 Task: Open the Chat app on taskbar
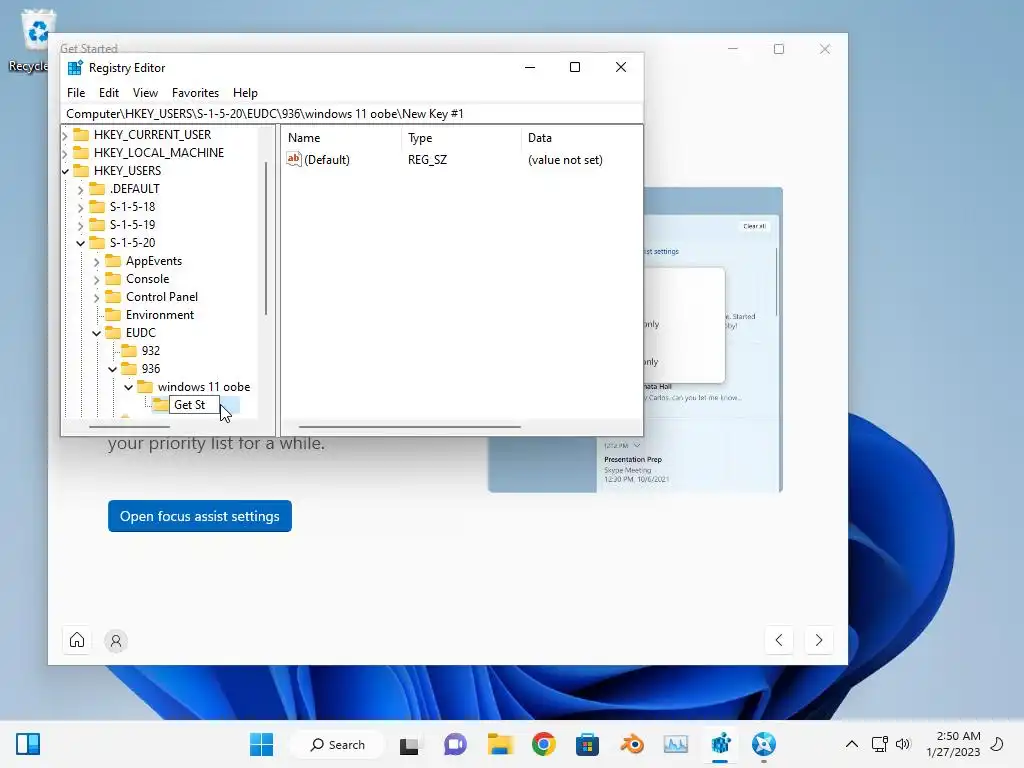pyautogui.click(x=455, y=744)
